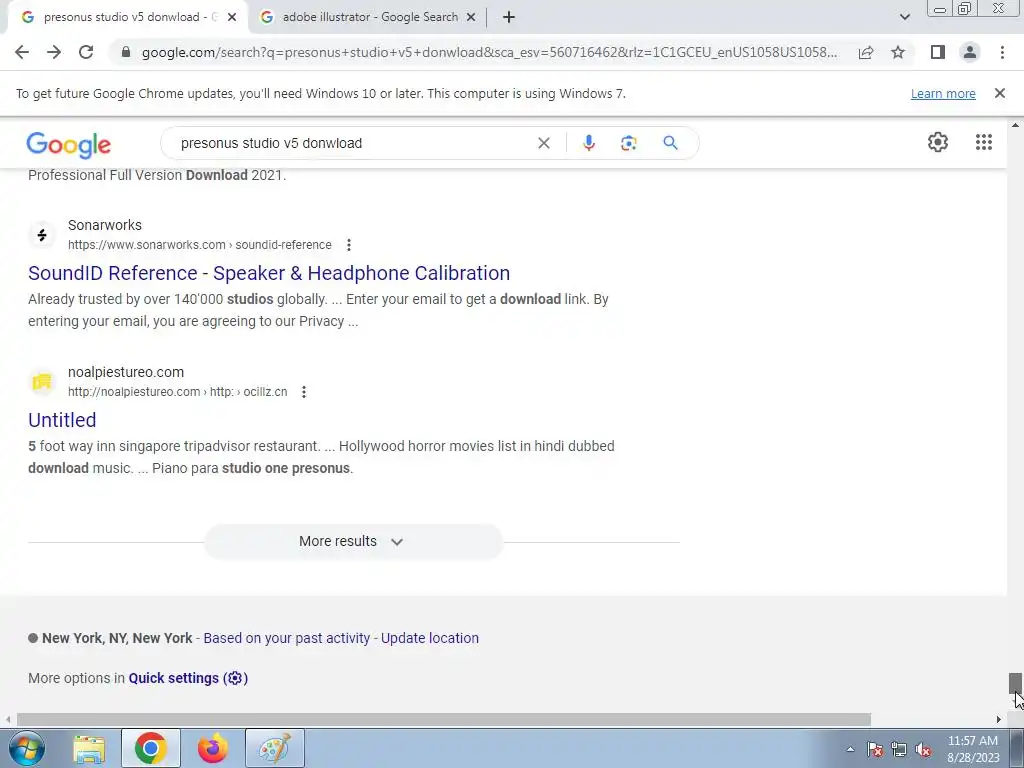The image size is (1024, 768).
Task: Open Learn more about Chrome updates
Action: click(943, 93)
